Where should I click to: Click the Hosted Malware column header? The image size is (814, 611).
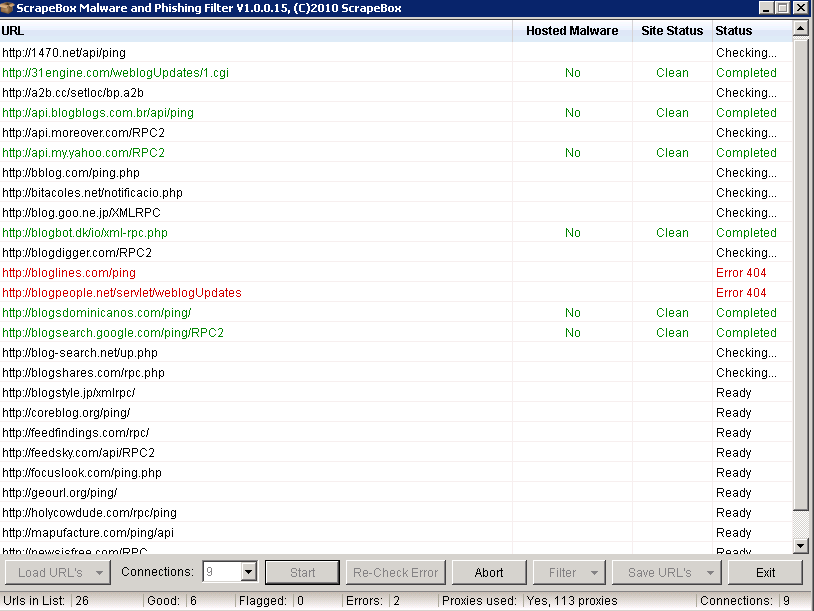[572, 30]
